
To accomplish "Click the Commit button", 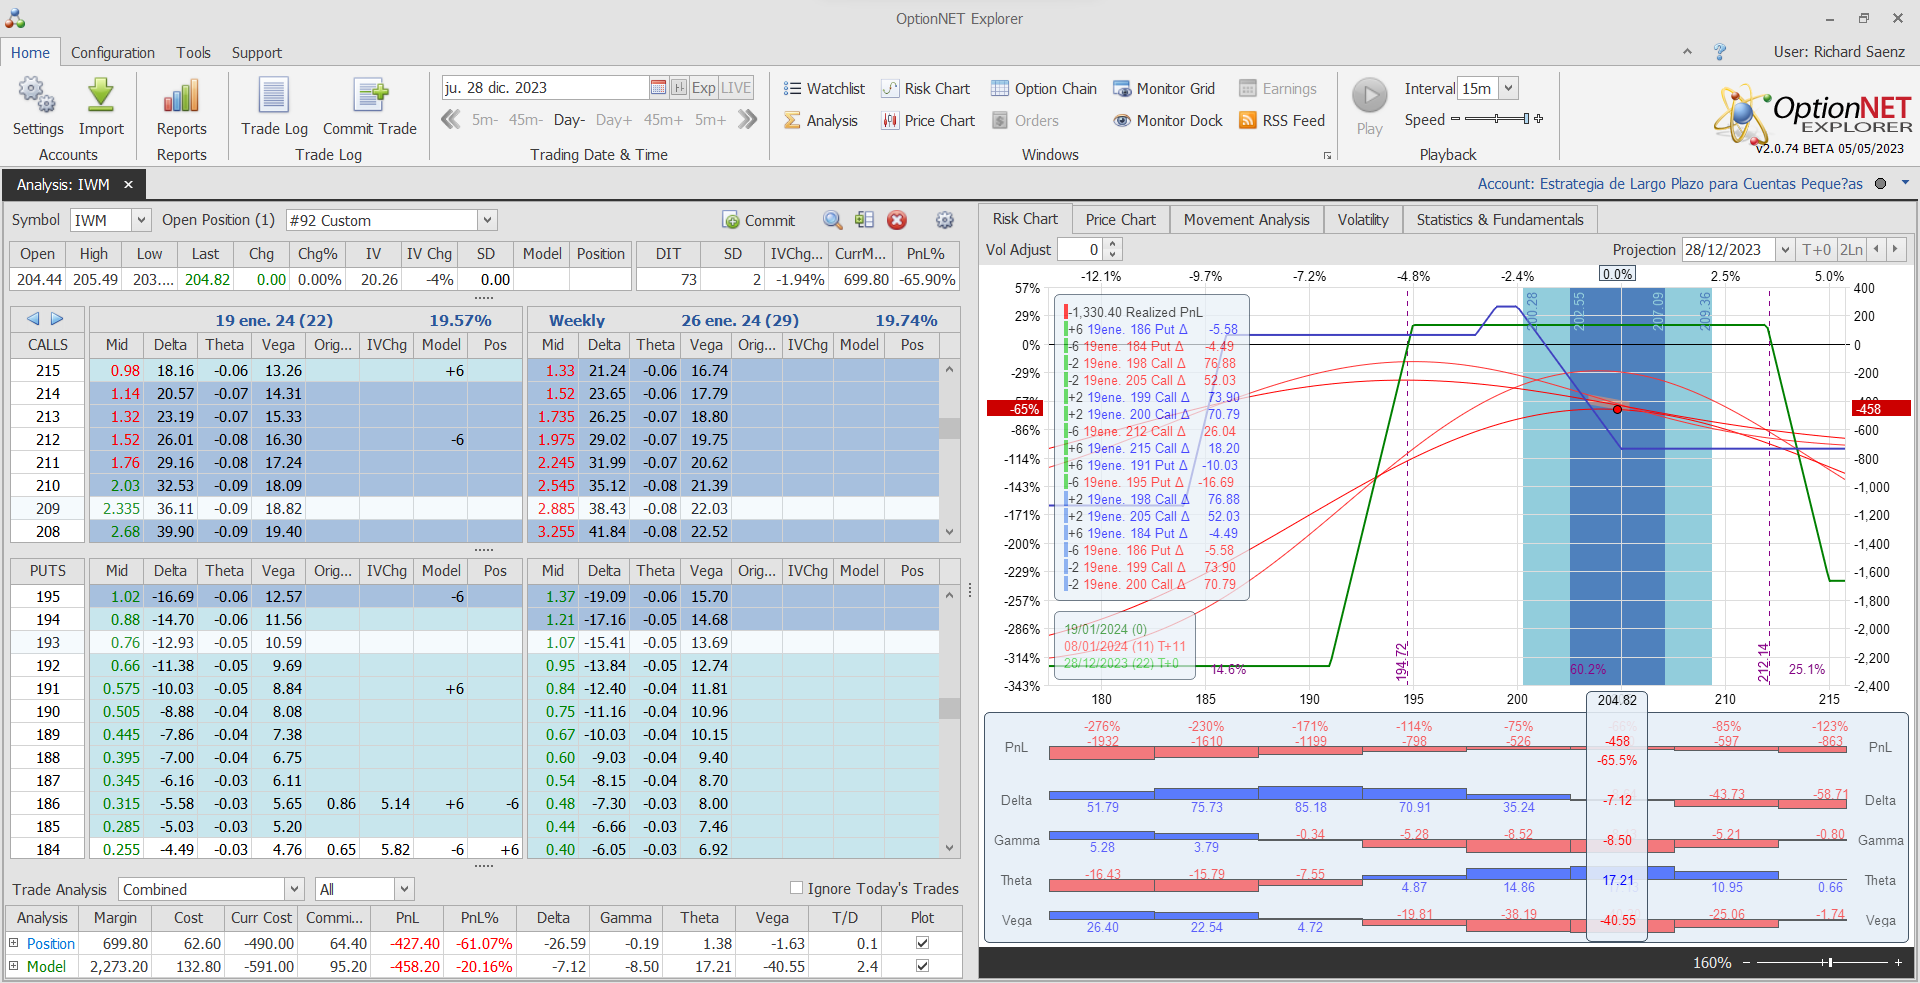I will click(x=759, y=221).
